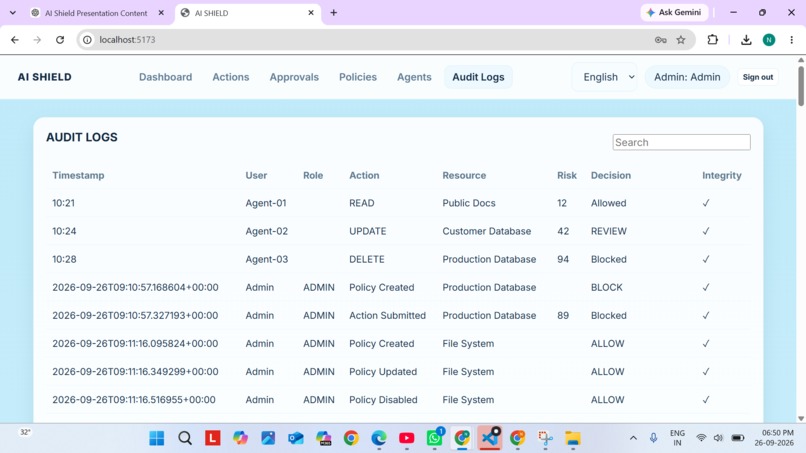Sign out of AI Shield
The width and height of the screenshot is (806, 453).
758,77
